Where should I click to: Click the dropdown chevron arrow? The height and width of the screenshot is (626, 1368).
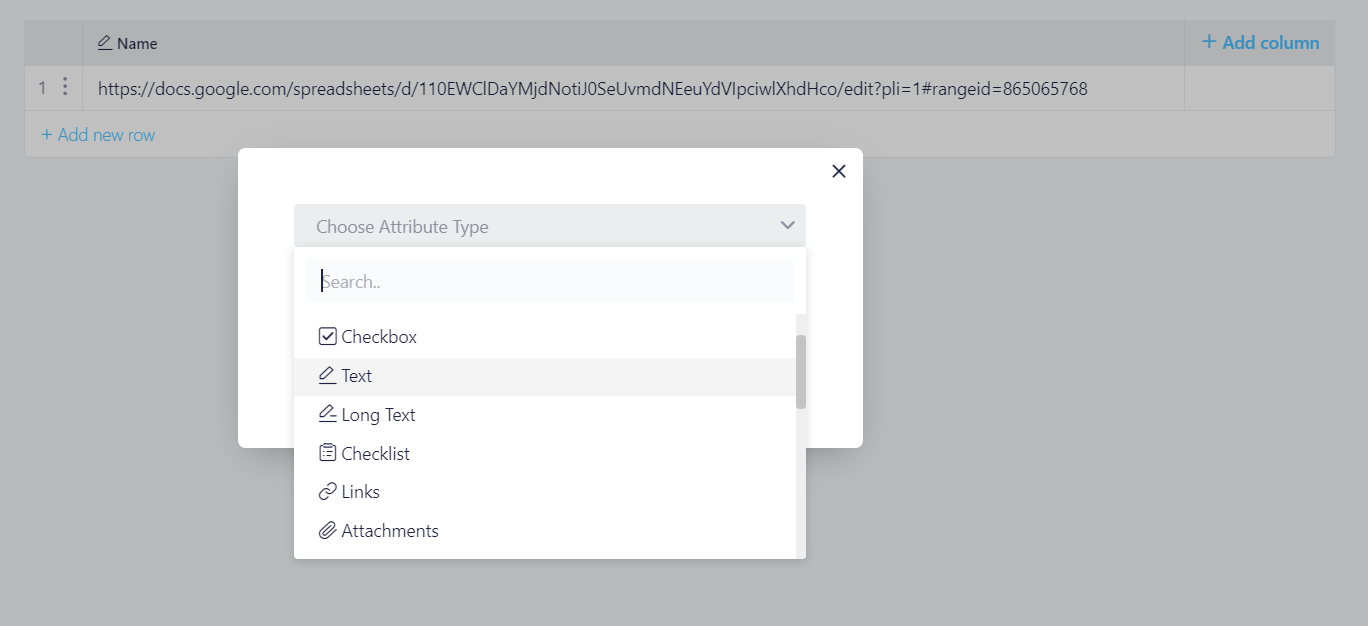[787, 226]
